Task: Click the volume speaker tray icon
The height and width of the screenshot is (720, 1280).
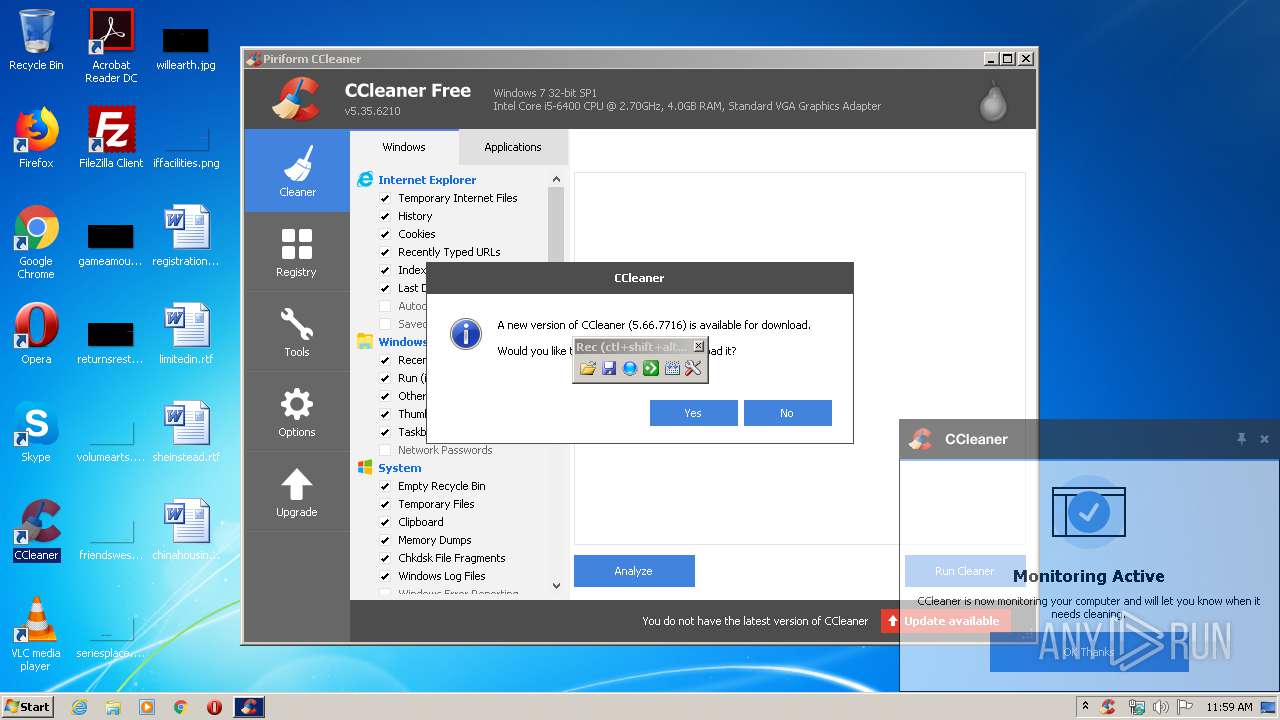Action: (1161, 707)
